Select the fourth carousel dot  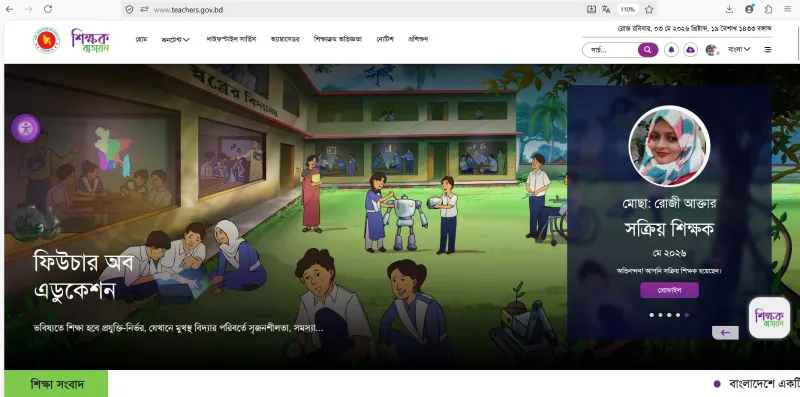click(678, 315)
